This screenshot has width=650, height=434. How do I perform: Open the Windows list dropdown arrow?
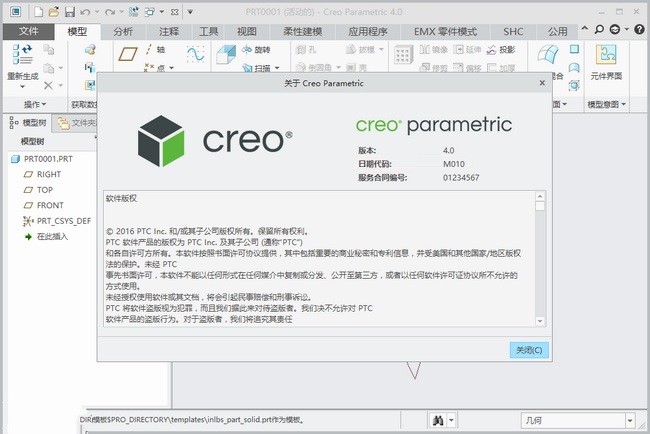coord(162,12)
